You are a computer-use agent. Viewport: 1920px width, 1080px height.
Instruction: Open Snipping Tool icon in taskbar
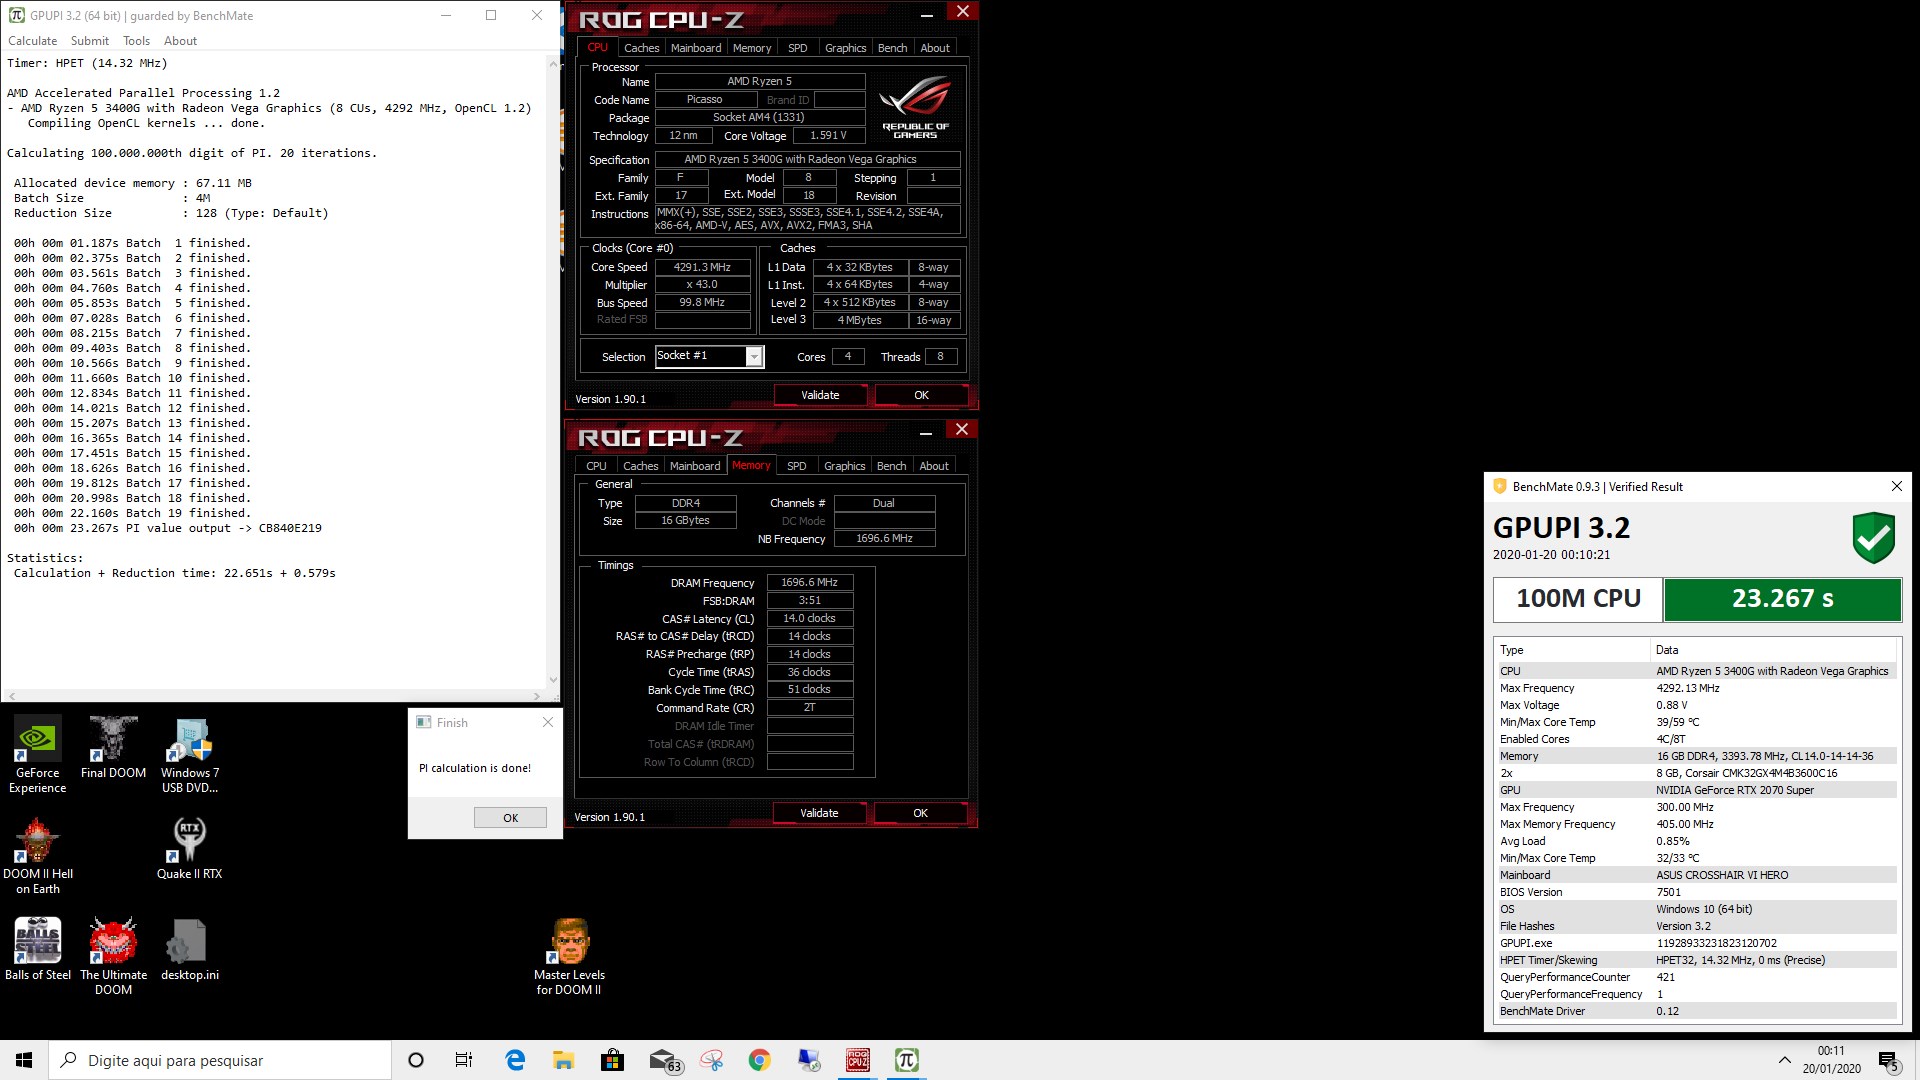tap(711, 1060)
